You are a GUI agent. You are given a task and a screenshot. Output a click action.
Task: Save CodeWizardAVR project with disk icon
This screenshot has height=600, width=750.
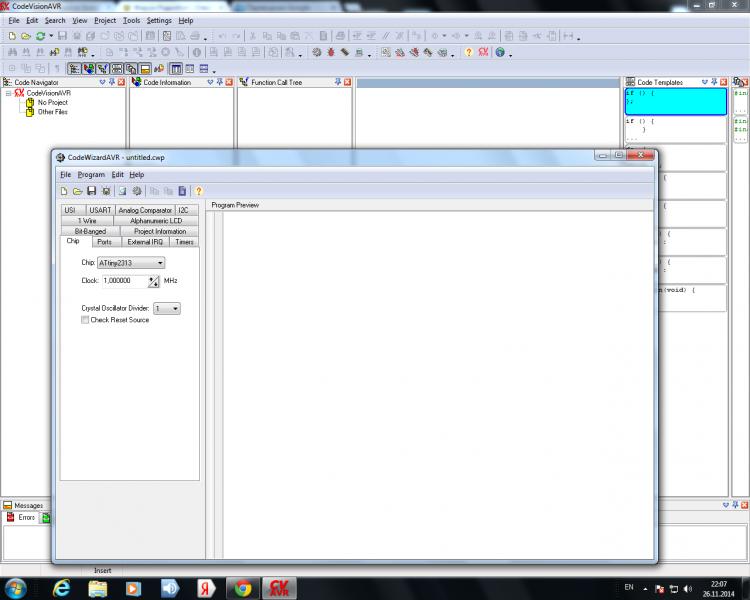pyautogui.click(x=91, y=191)
